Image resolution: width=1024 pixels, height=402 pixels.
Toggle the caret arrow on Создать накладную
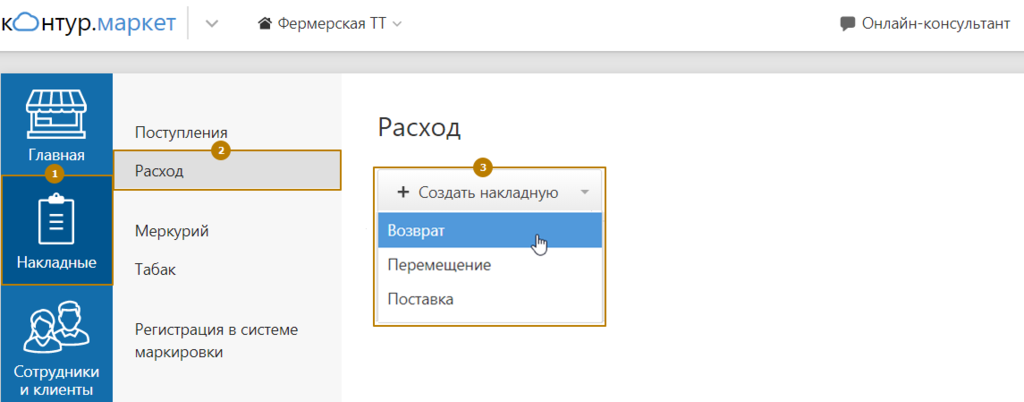584,192
